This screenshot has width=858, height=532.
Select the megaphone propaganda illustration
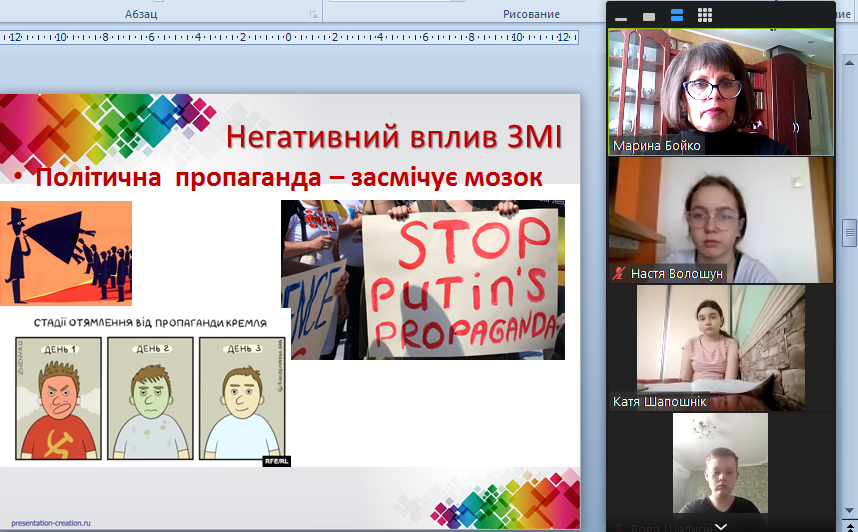pos(66,253)
